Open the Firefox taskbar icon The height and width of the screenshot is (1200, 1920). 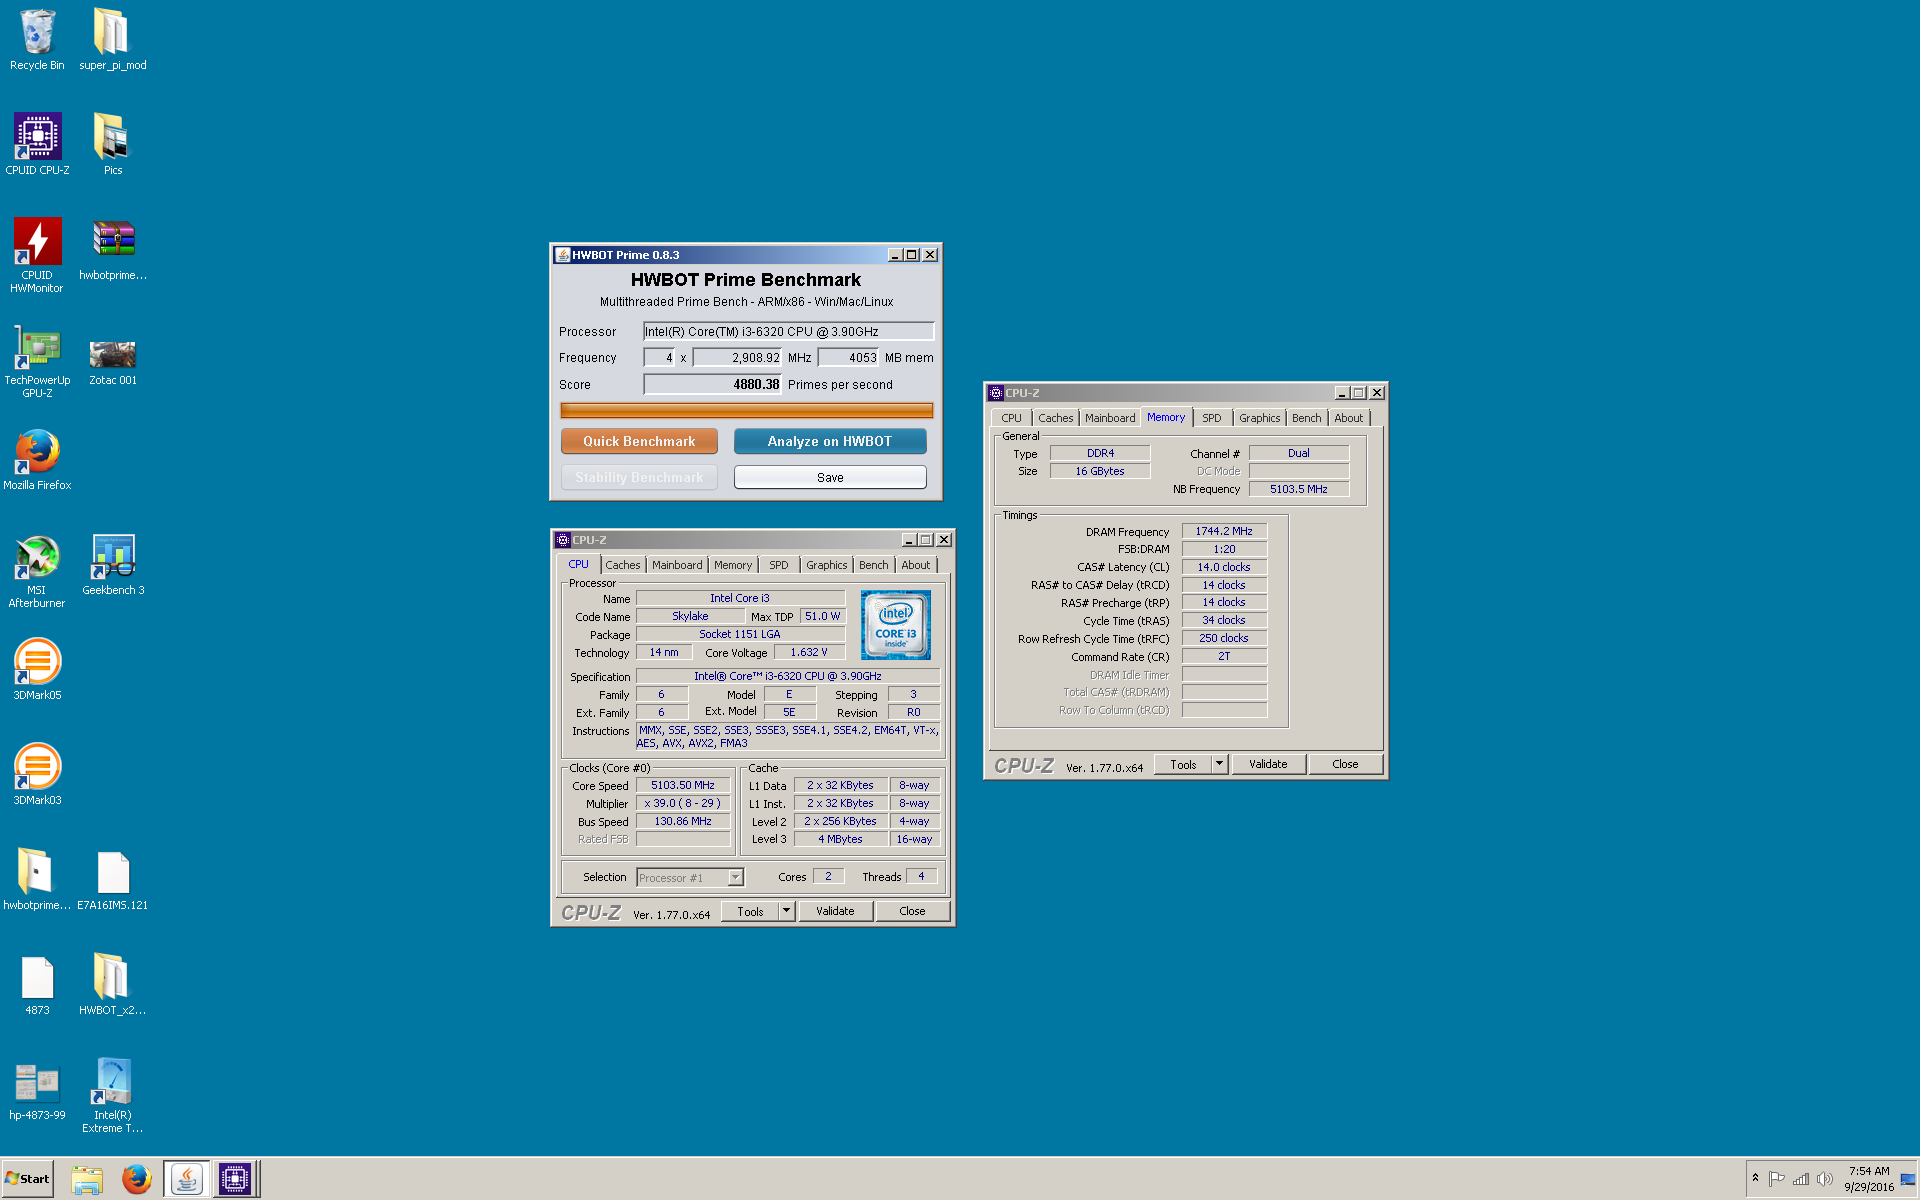coord(137,1179)
